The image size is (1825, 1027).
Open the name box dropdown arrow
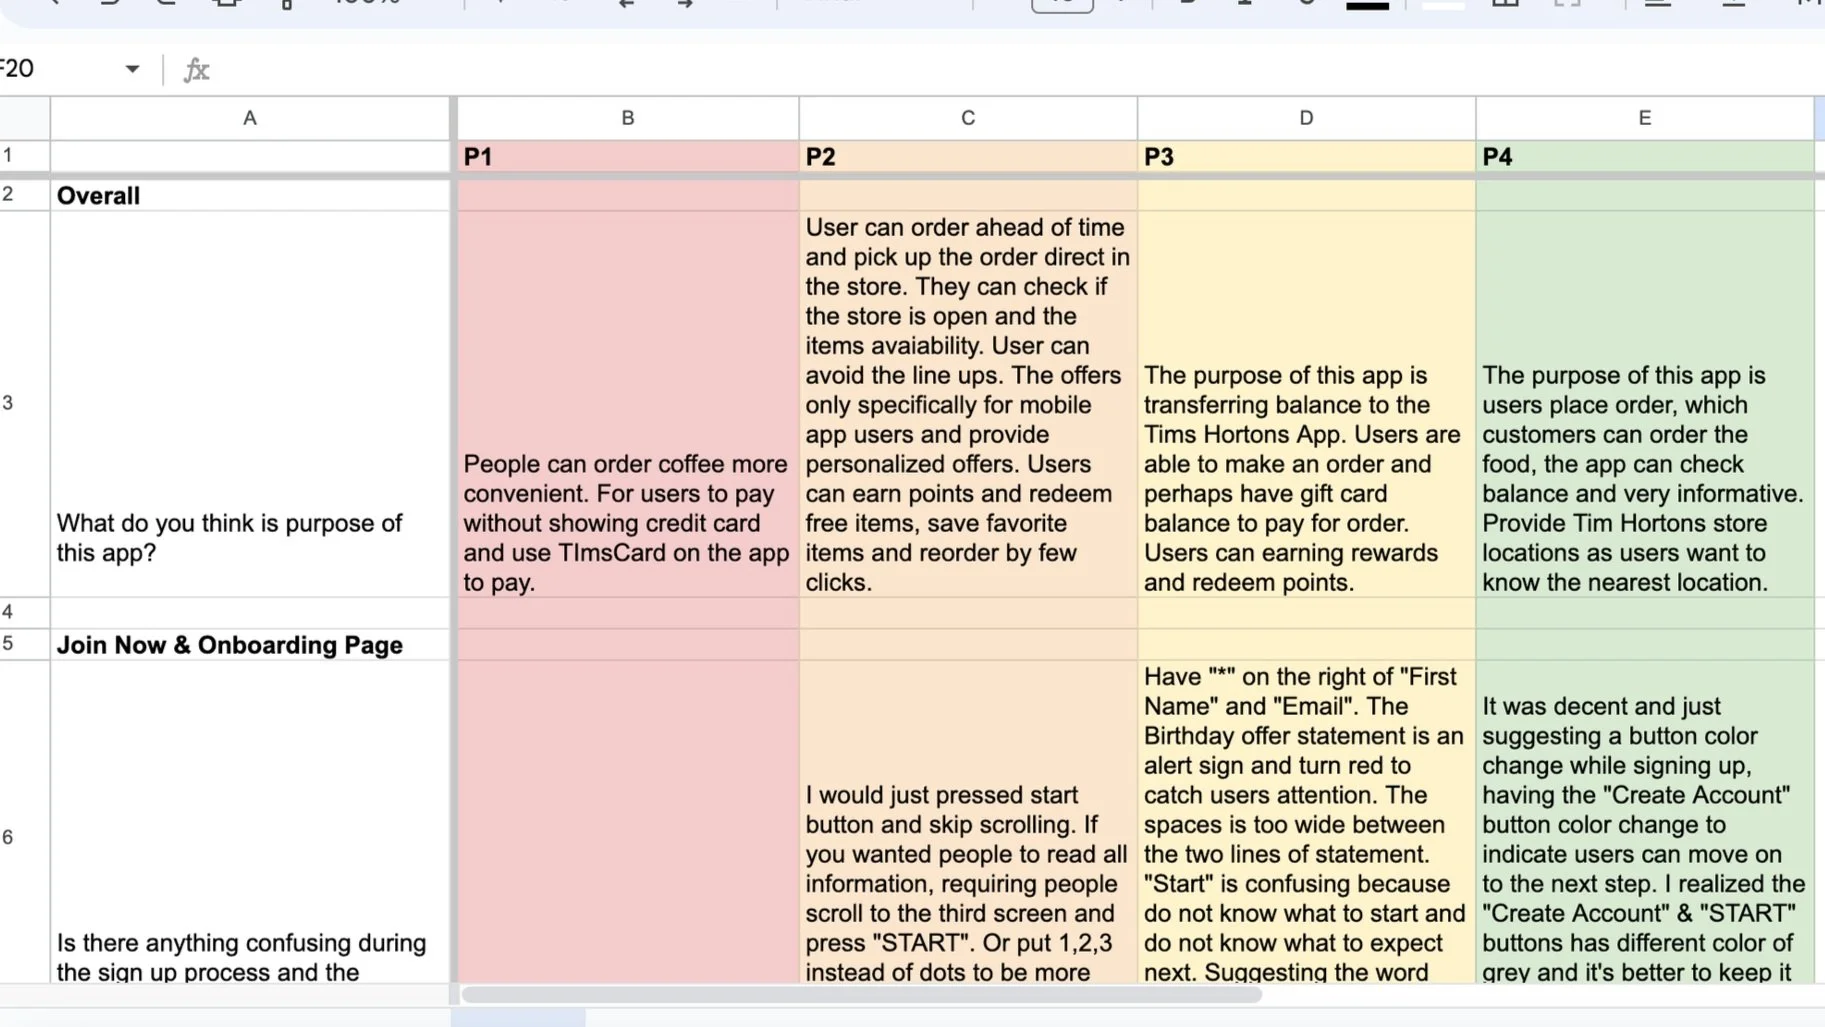coord(132,69)
